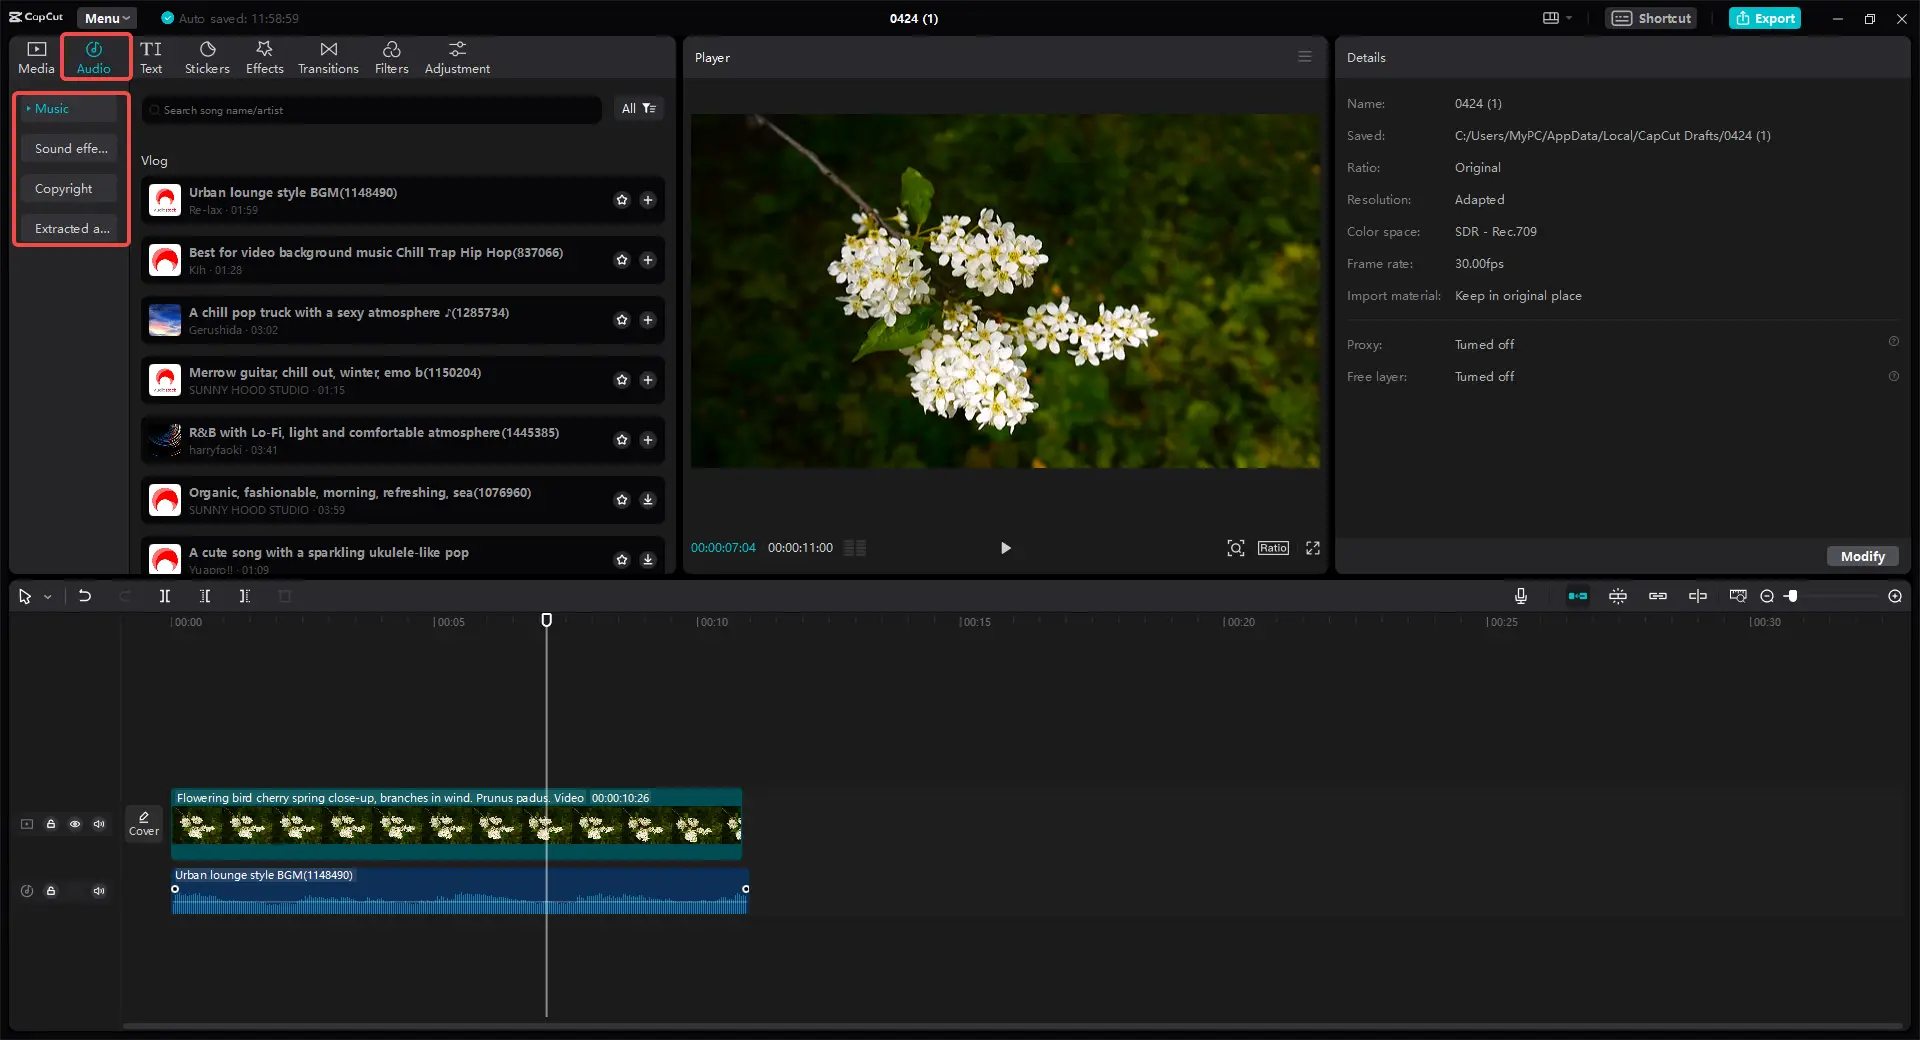This screenshot has height=1040, width=1920.
Task: Toggle lock on the video track
Action: 51,824
